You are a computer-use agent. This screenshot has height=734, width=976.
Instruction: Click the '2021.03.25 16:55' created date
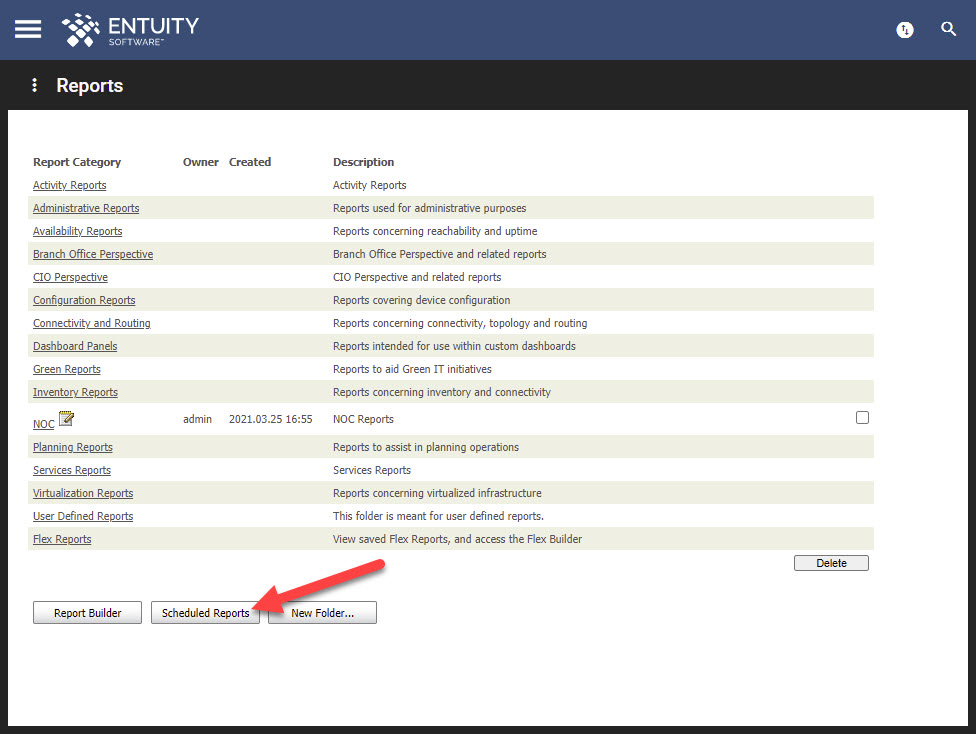tap(270, 419)
